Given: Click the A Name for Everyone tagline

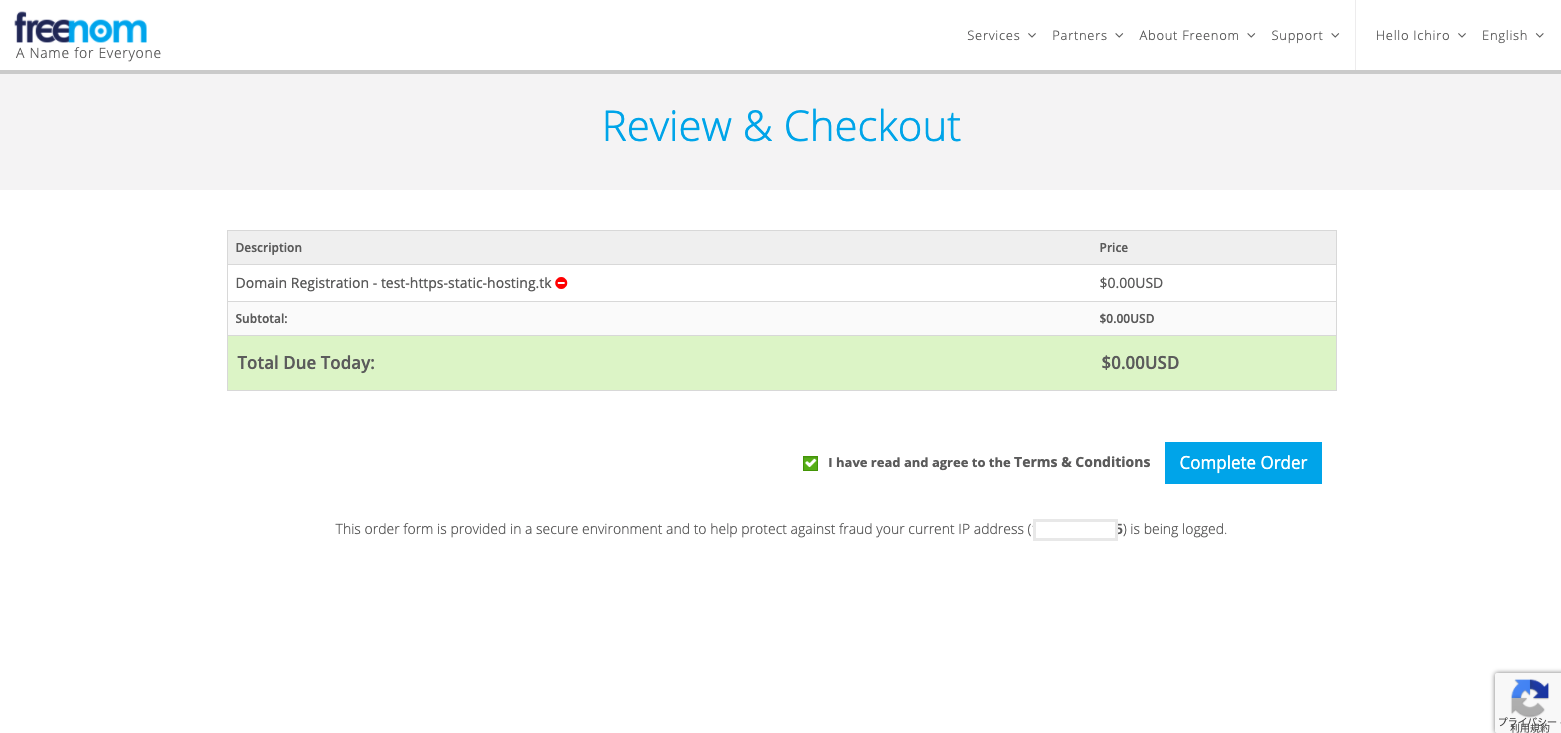Looking at the screenshot, I should click(x=88, y=53).
